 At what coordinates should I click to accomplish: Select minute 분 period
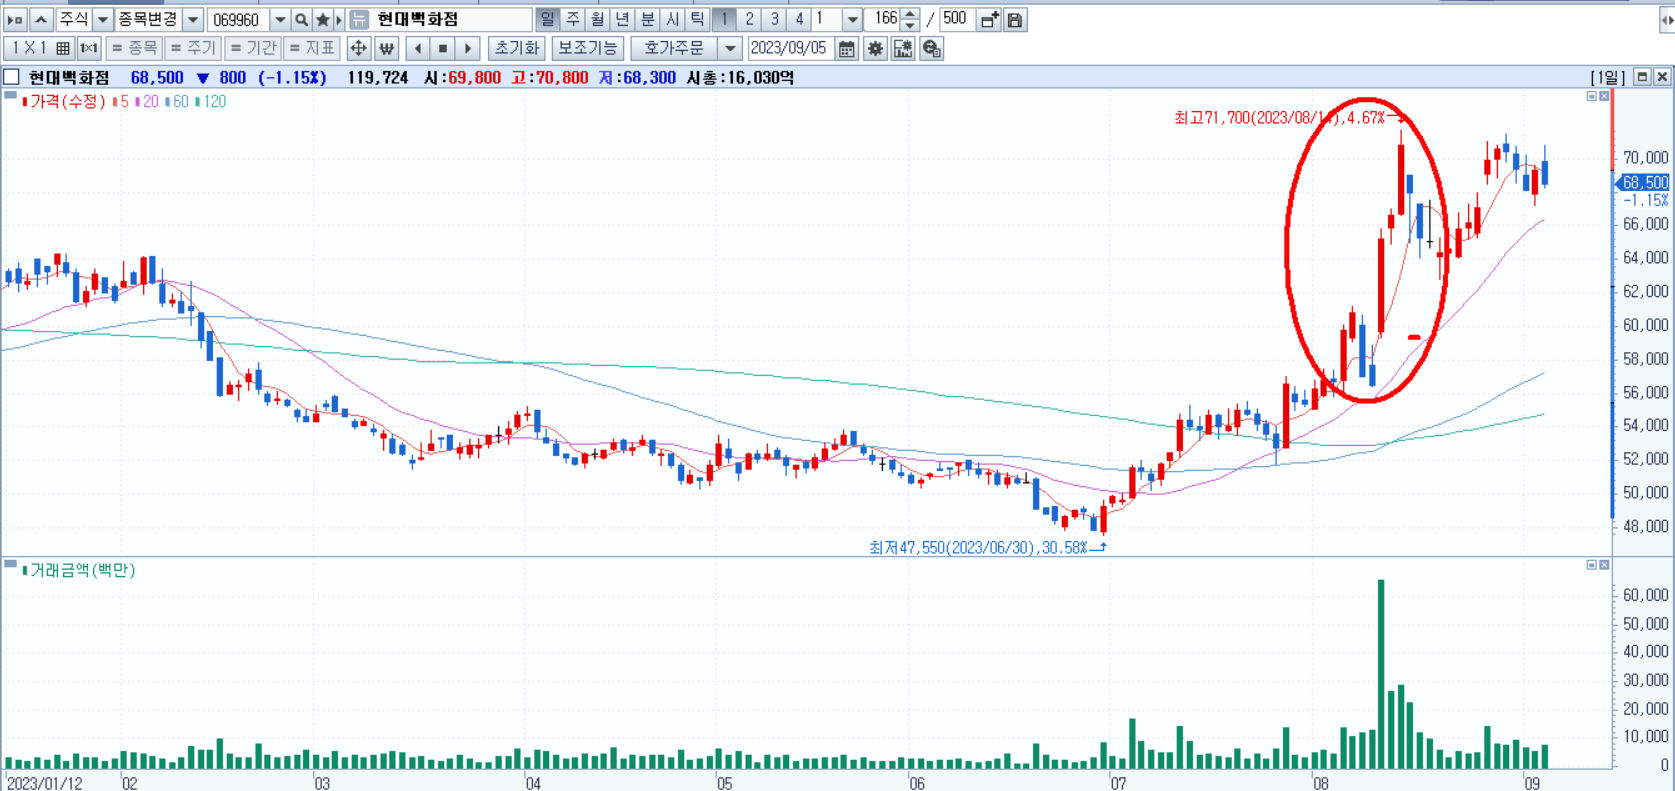coord(647,19)
